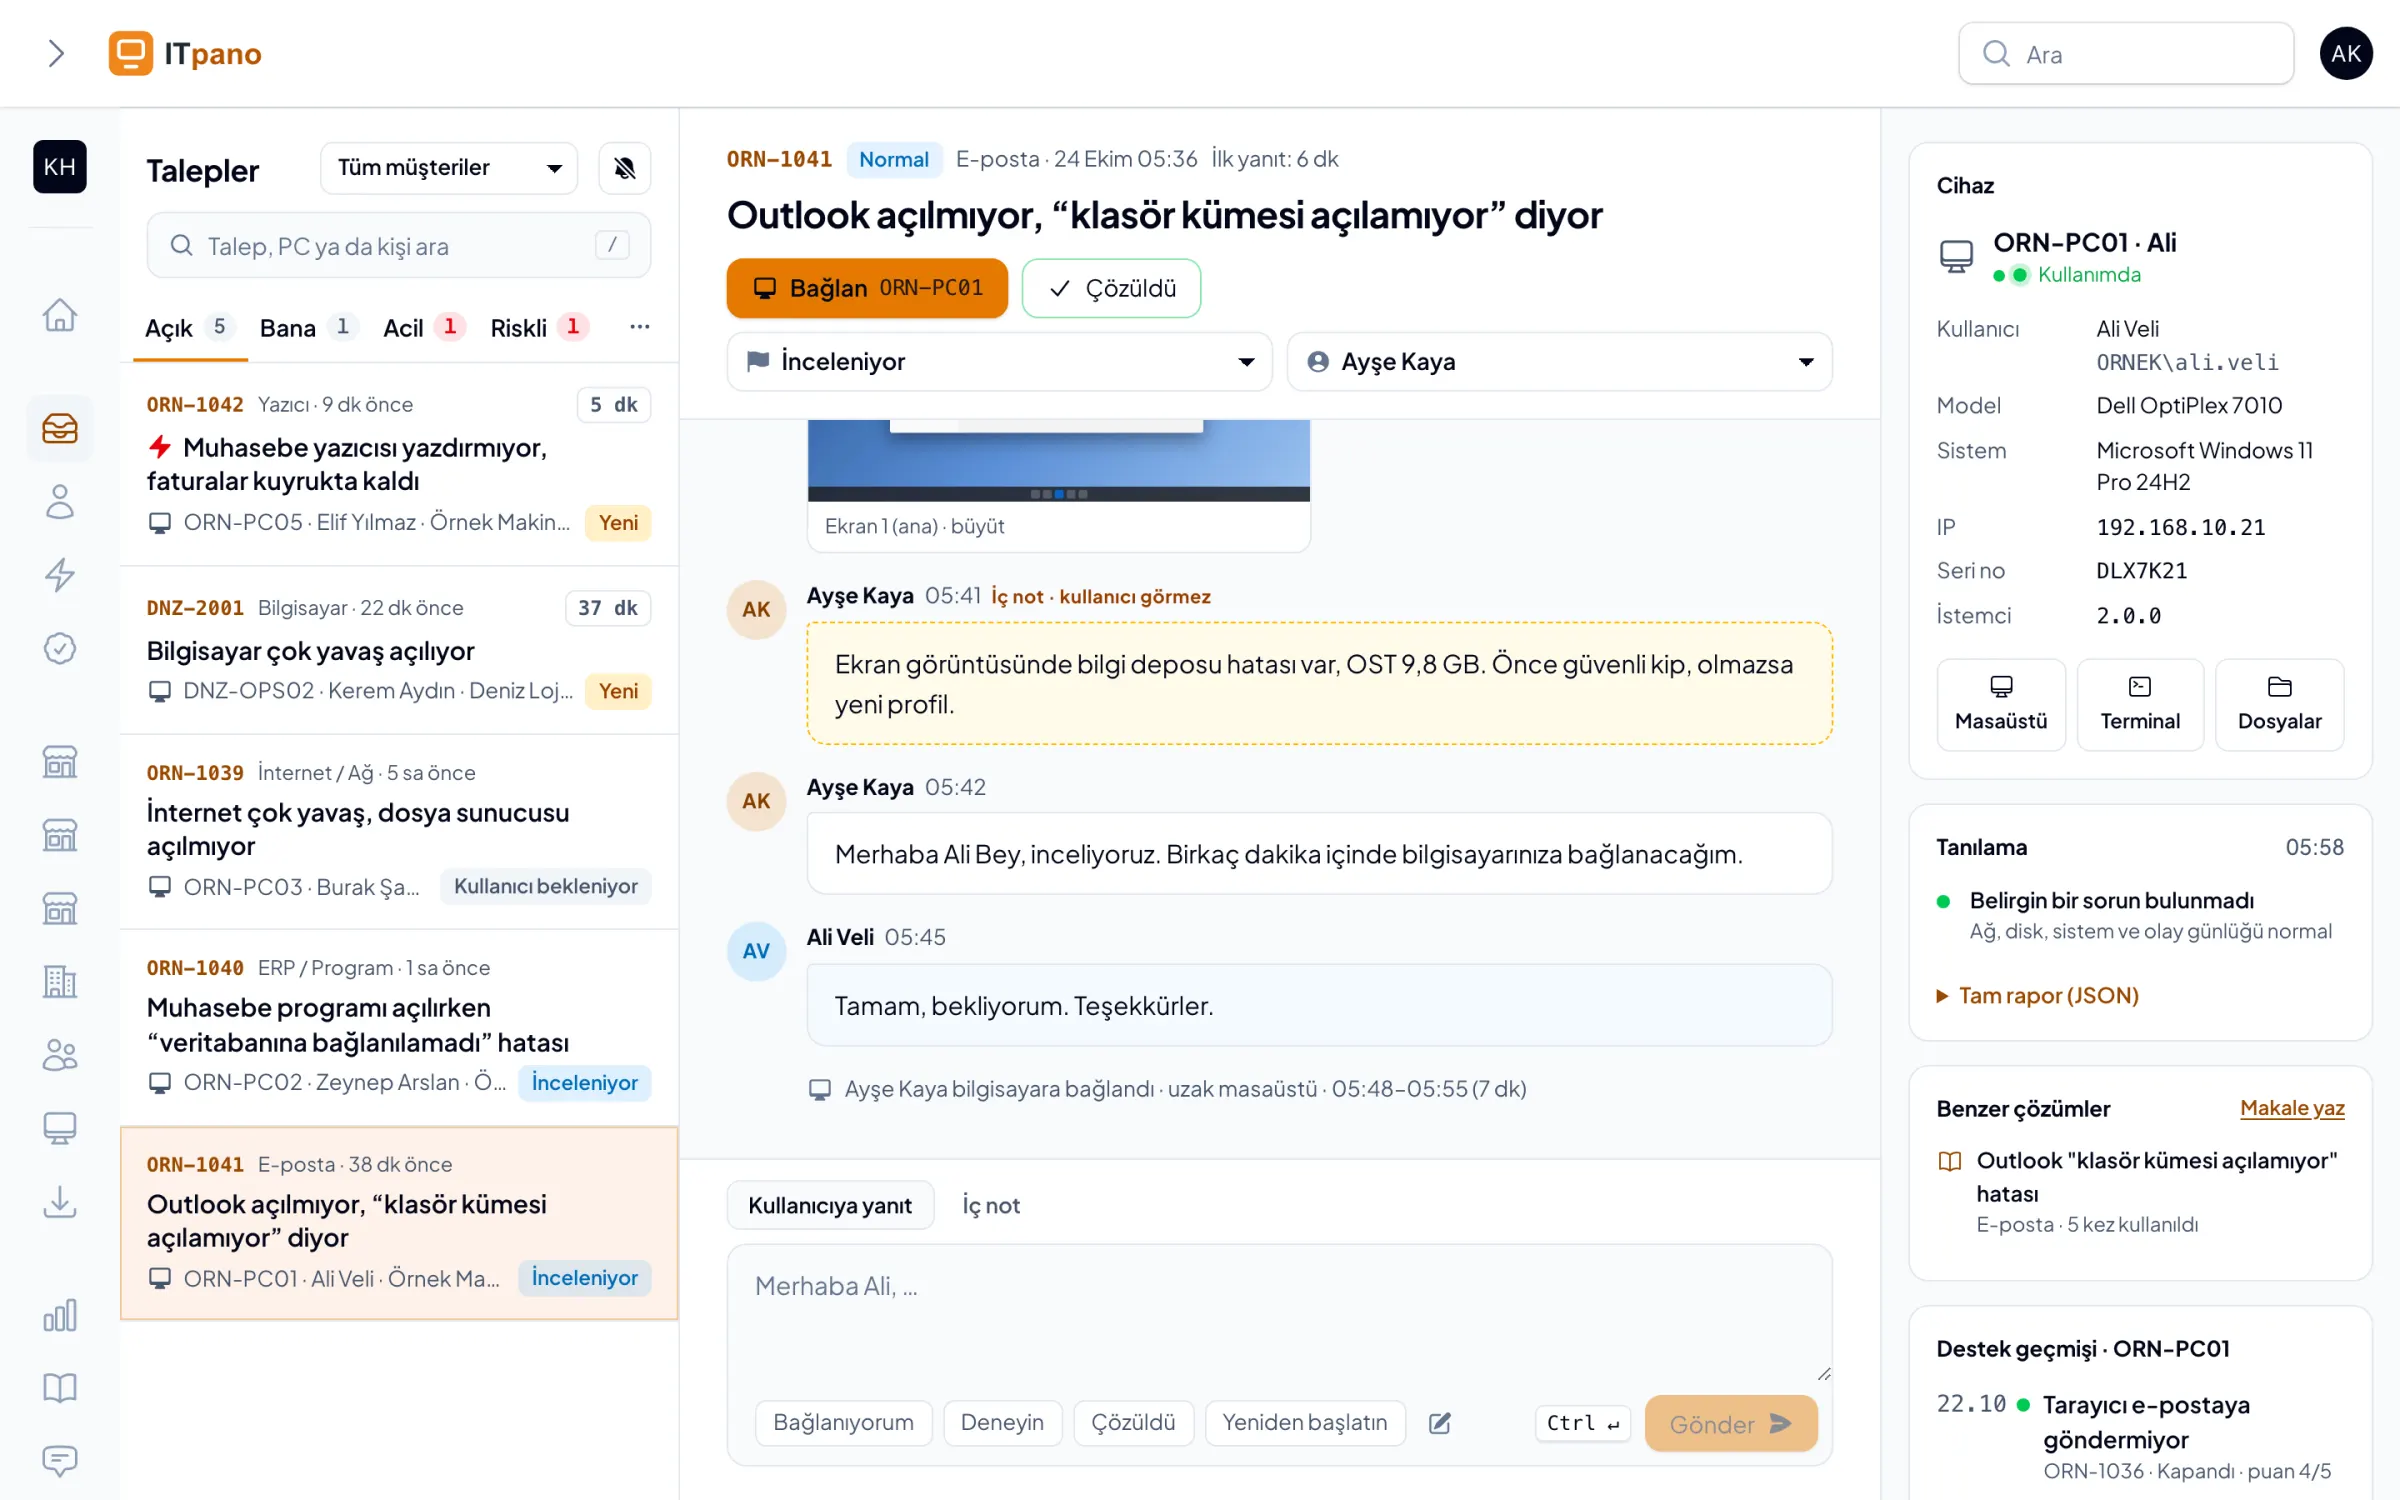Open the monitor devices icon in the sidebar
Image resolution: width=2400 pixels, height=1500 pixels.
coord(60,1128)
